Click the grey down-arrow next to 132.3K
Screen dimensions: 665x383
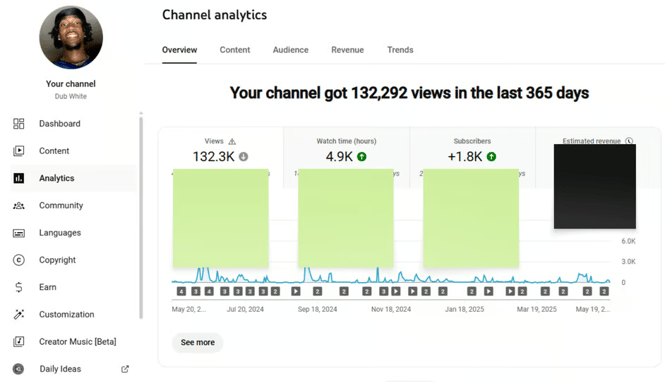click(x=243, y=157)
